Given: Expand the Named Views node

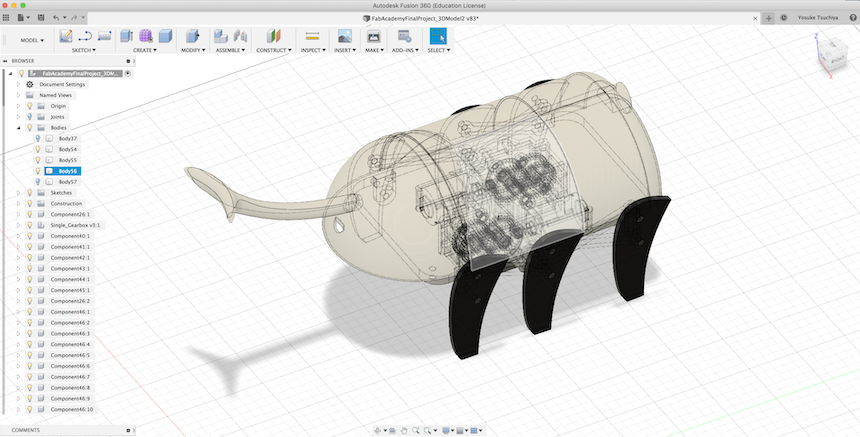Looking at the screenshot, I should pos(18,95).
